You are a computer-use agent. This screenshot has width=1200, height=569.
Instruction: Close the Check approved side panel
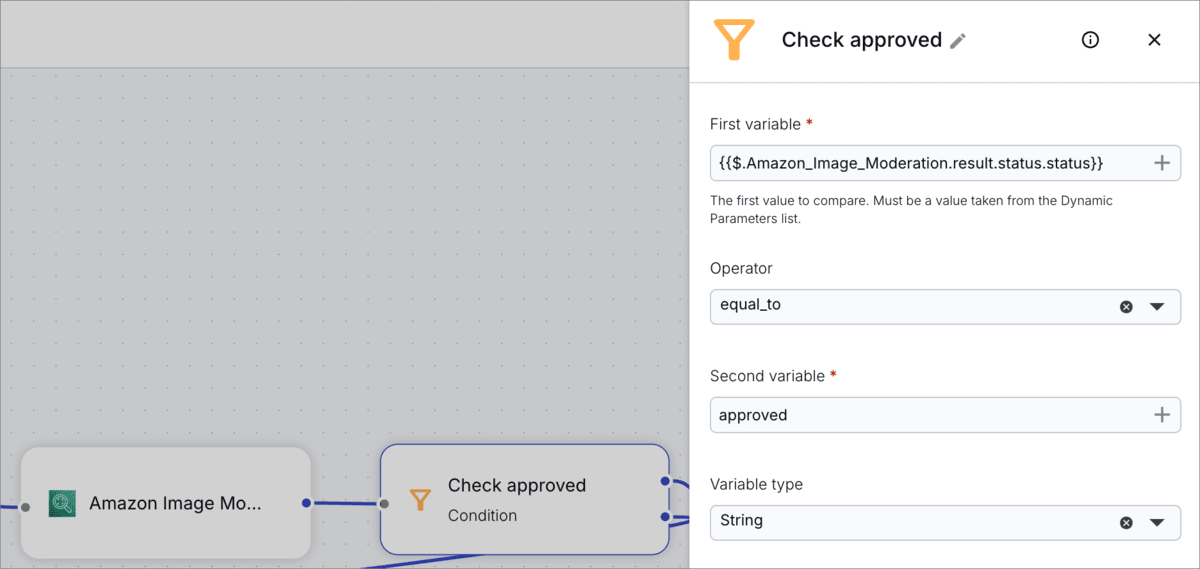click(x=1154, y=40)
